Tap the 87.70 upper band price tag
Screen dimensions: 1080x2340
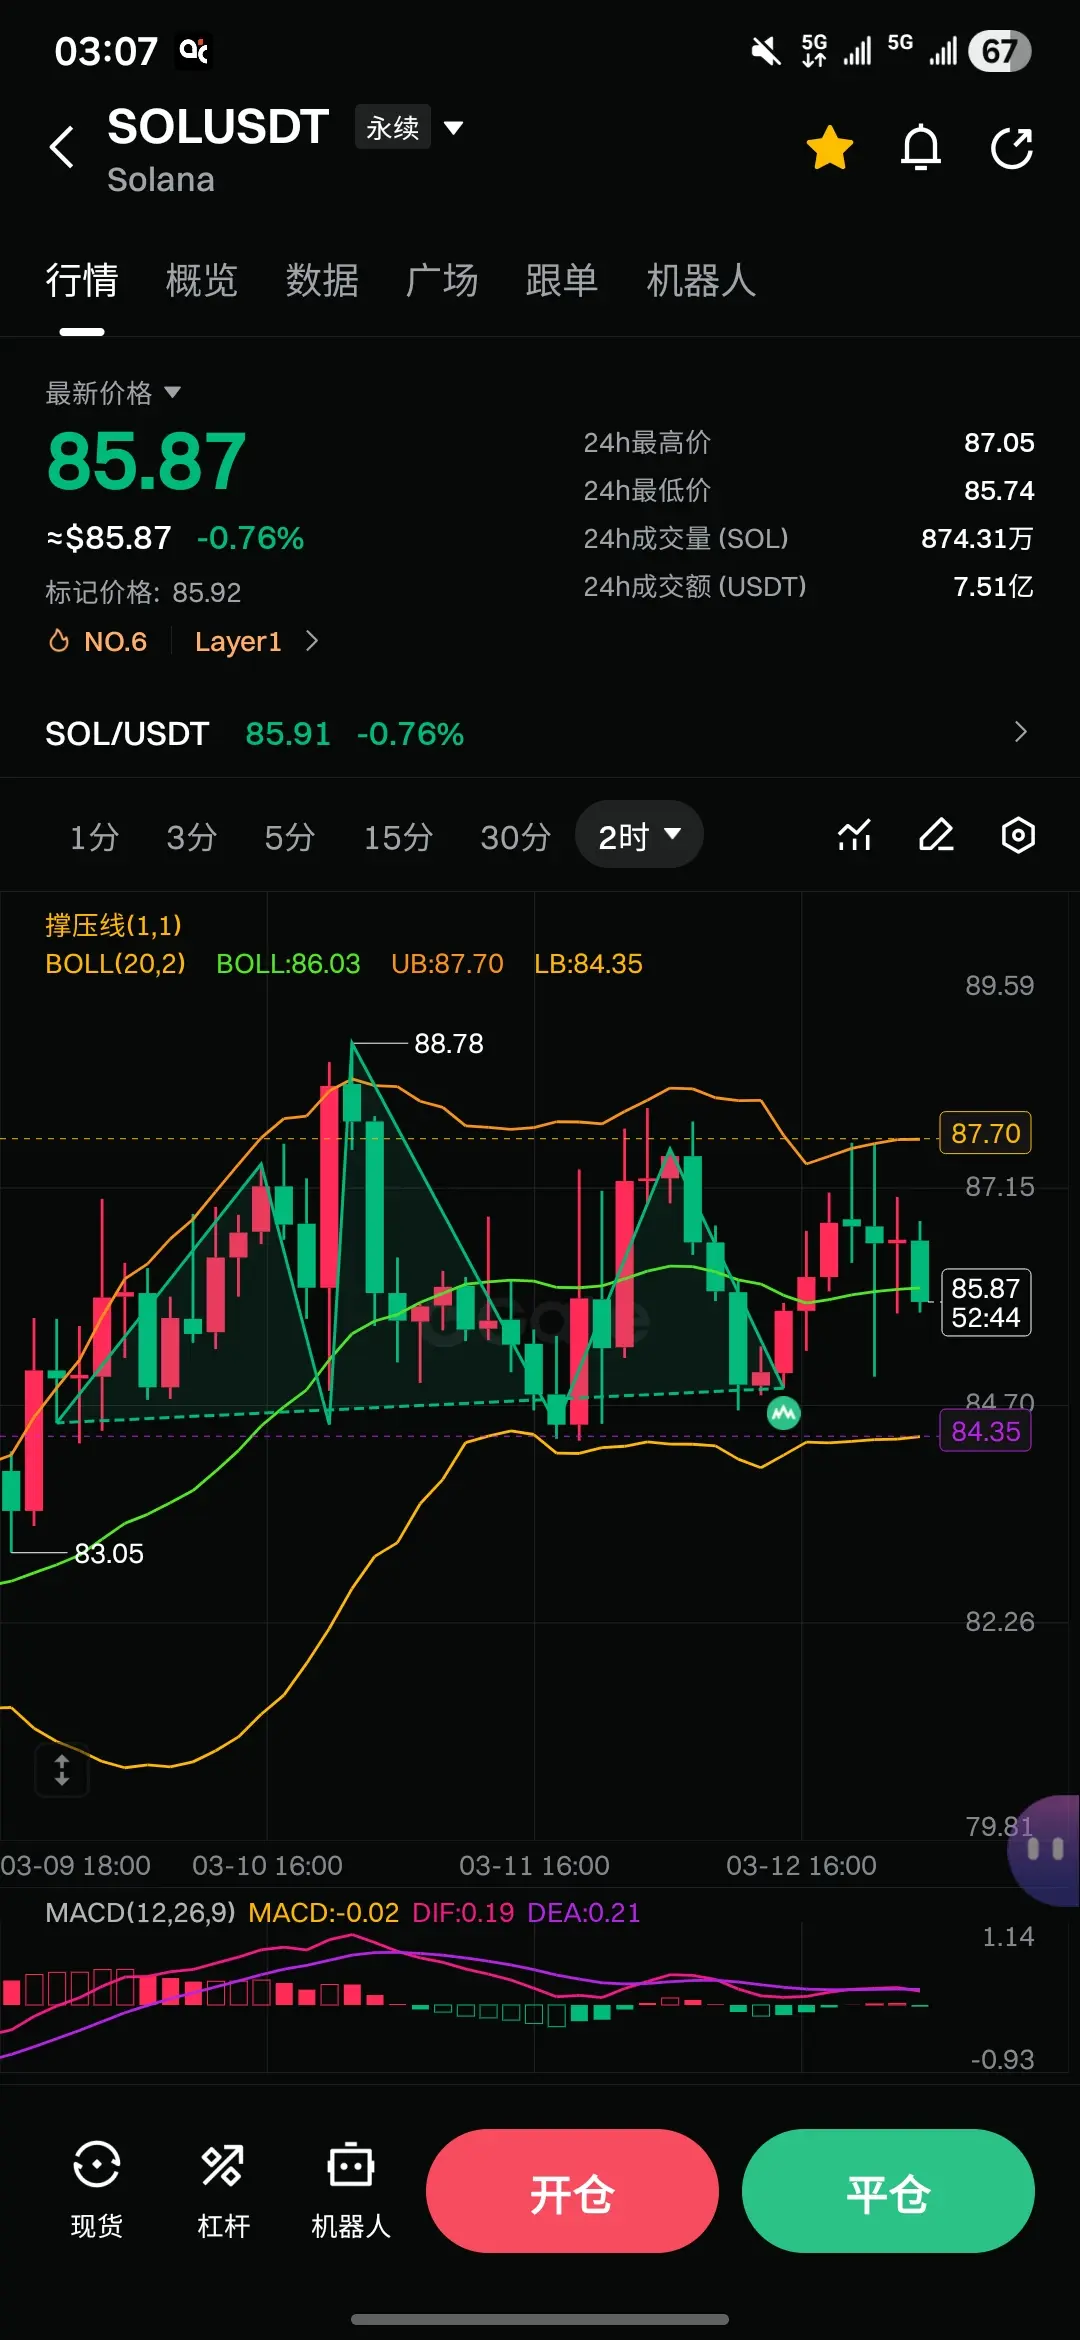985,1133
